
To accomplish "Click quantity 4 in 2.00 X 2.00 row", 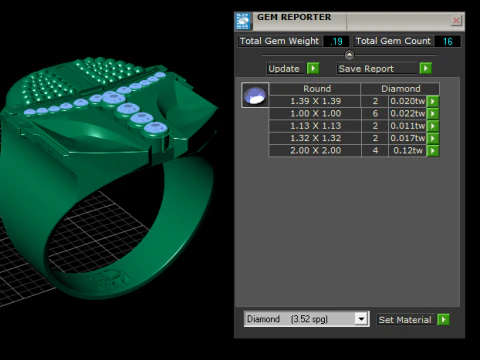I will 375,151.
